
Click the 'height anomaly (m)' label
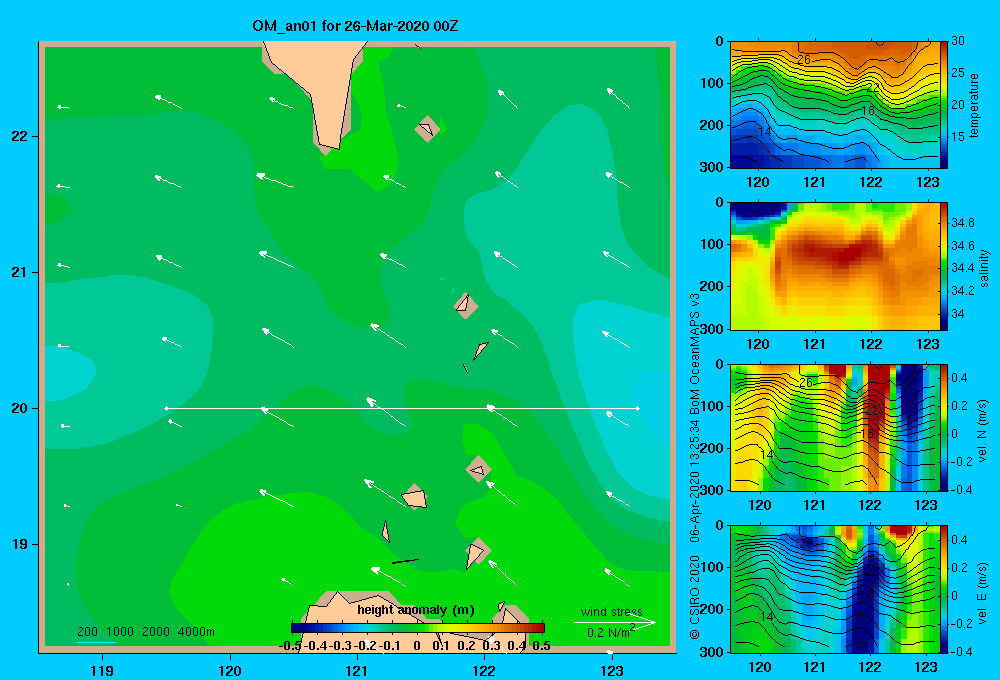click(x=416, y=610)
